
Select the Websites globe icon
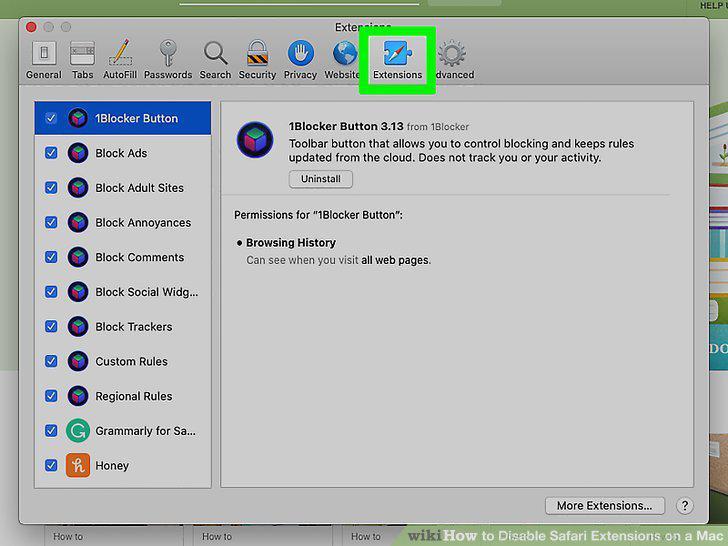(344, 53)
